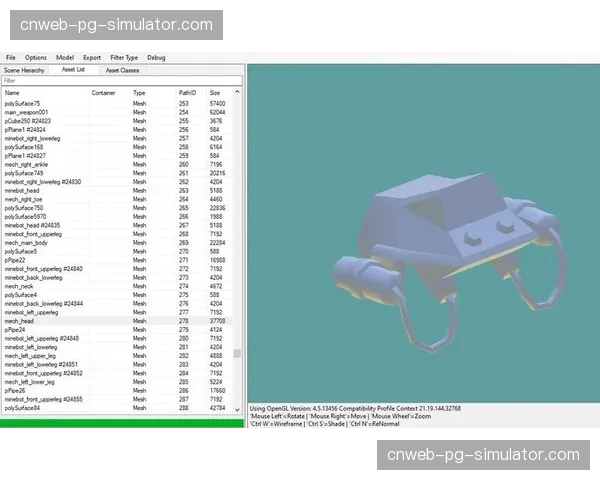Click the Type column header

[140, 93]
